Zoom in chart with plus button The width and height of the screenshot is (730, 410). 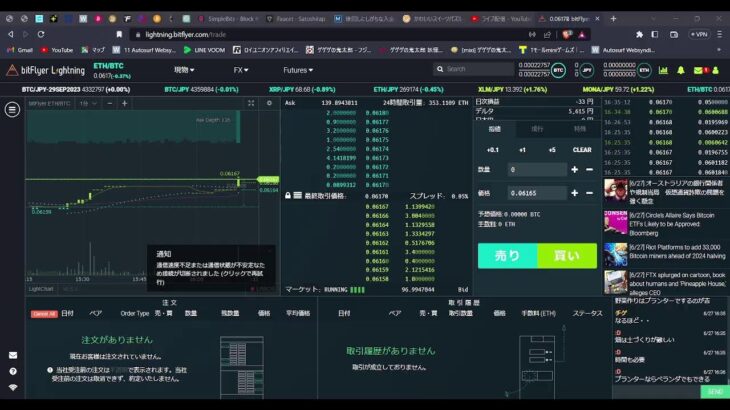point(124,103)
